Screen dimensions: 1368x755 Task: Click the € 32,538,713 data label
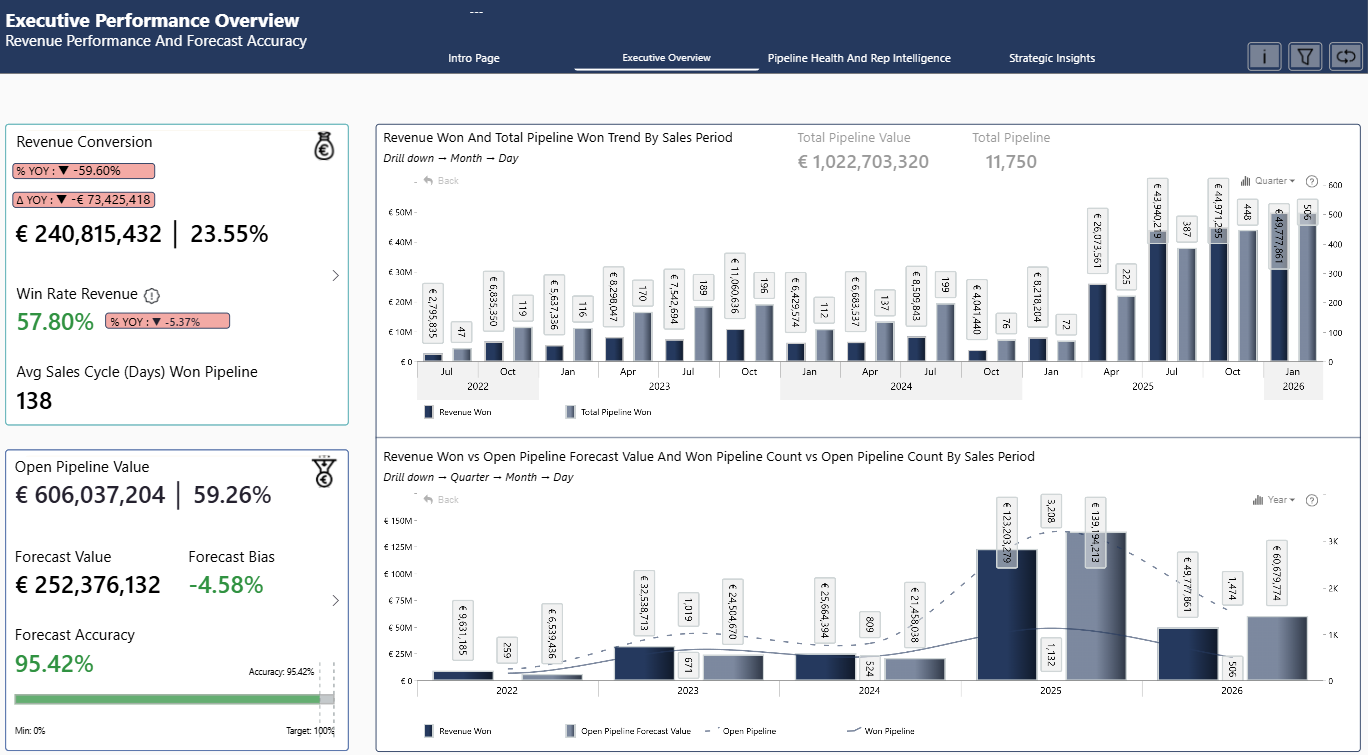pos(645,604)
